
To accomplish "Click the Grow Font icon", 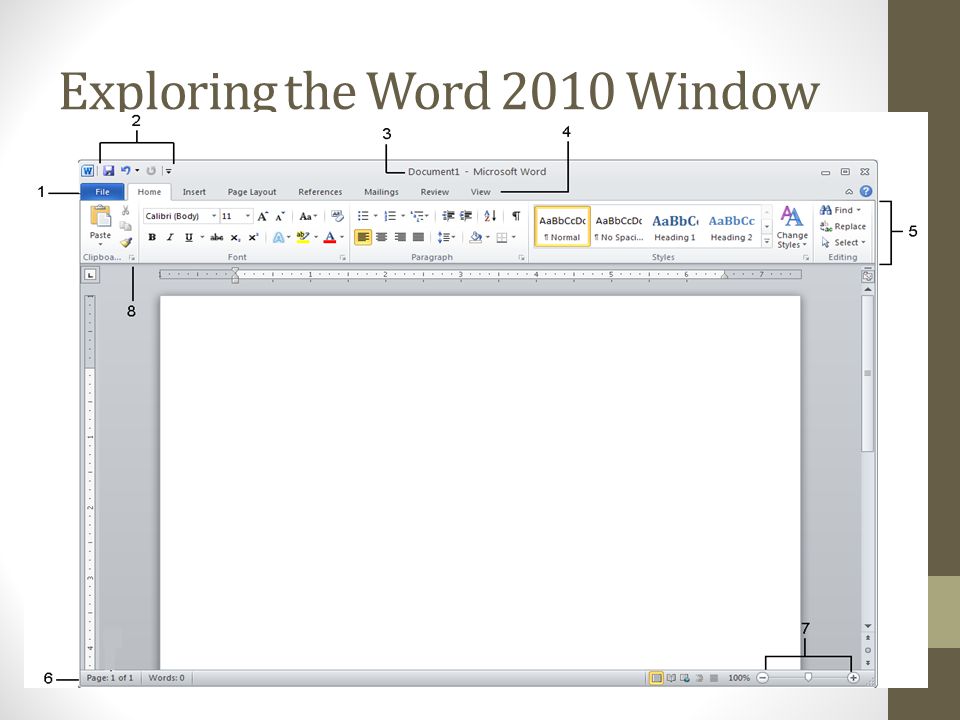I will (263, 216).
